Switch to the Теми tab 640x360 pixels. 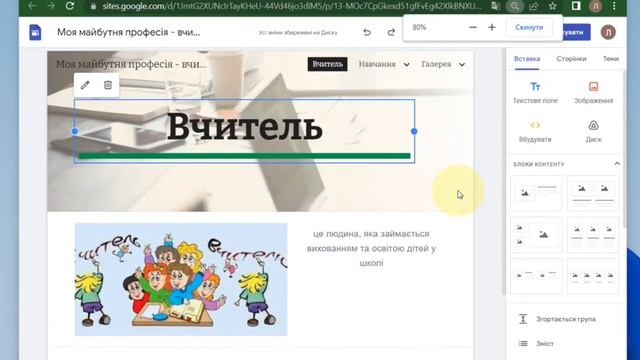click(x=611, y=59)
